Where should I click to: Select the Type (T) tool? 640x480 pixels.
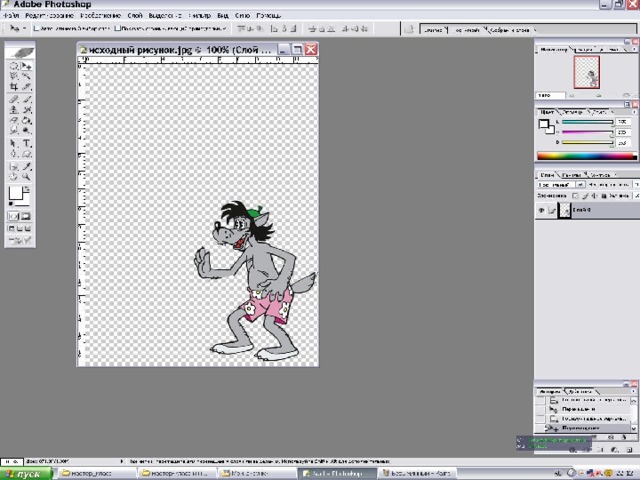pyautogui.click(x=27, y=143)
